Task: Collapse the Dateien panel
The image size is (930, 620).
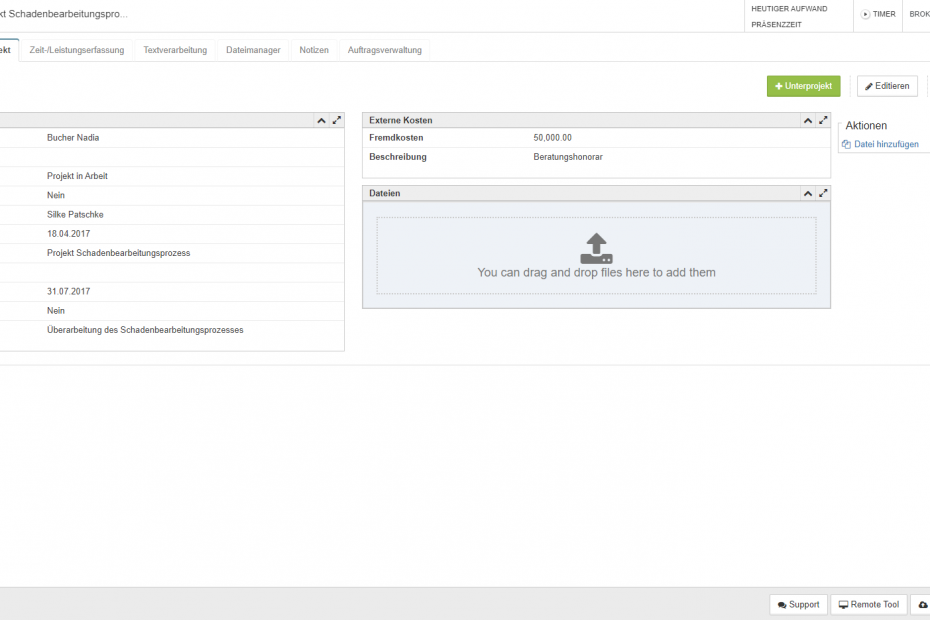Action: click(x=808, y=193)
